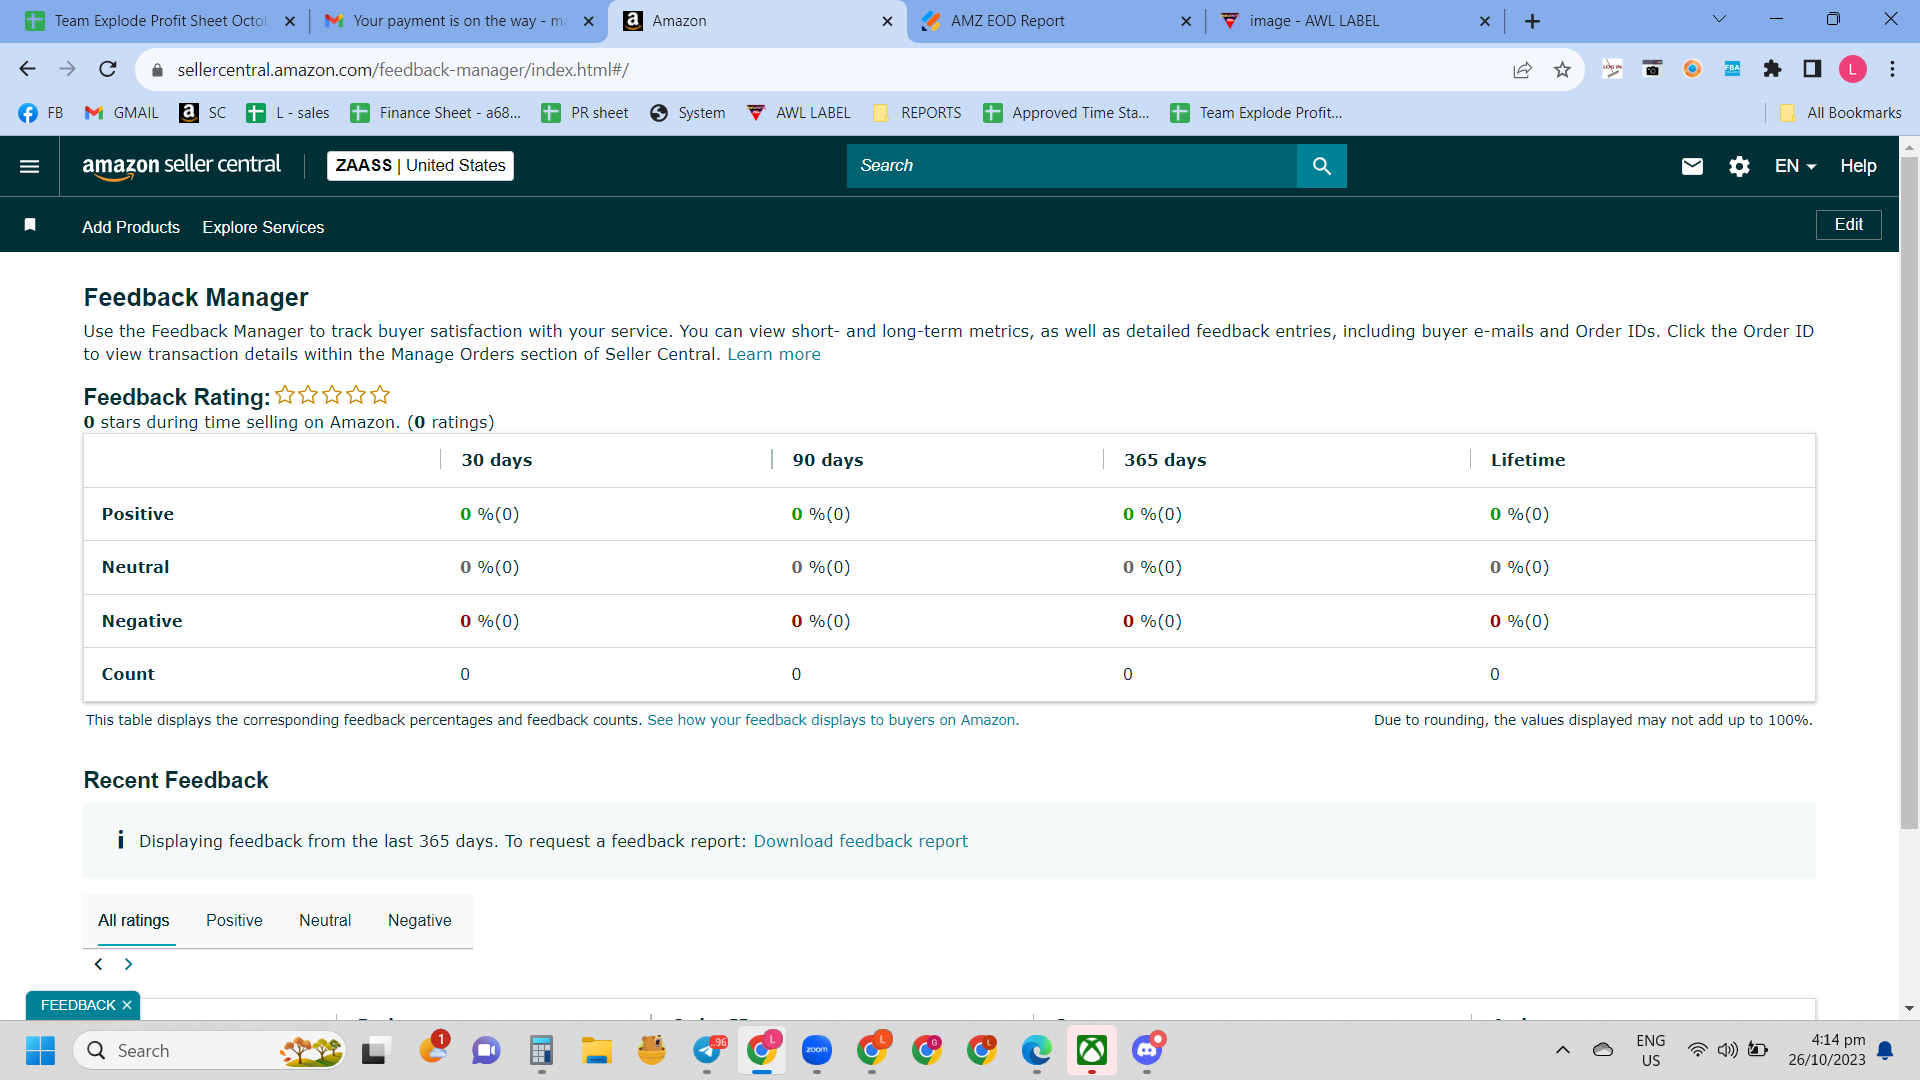Click the Windows taskbar Search box
This screenshot has width=1920, height=1080.
click(210, 1051)
